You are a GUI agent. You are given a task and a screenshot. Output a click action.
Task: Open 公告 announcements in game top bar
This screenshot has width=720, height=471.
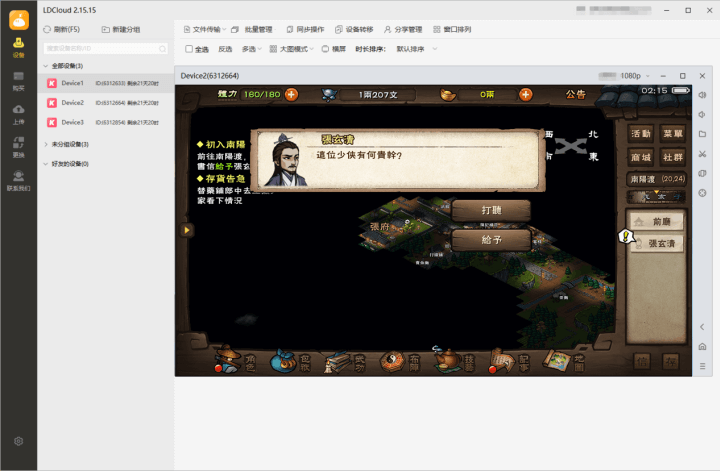575,95
